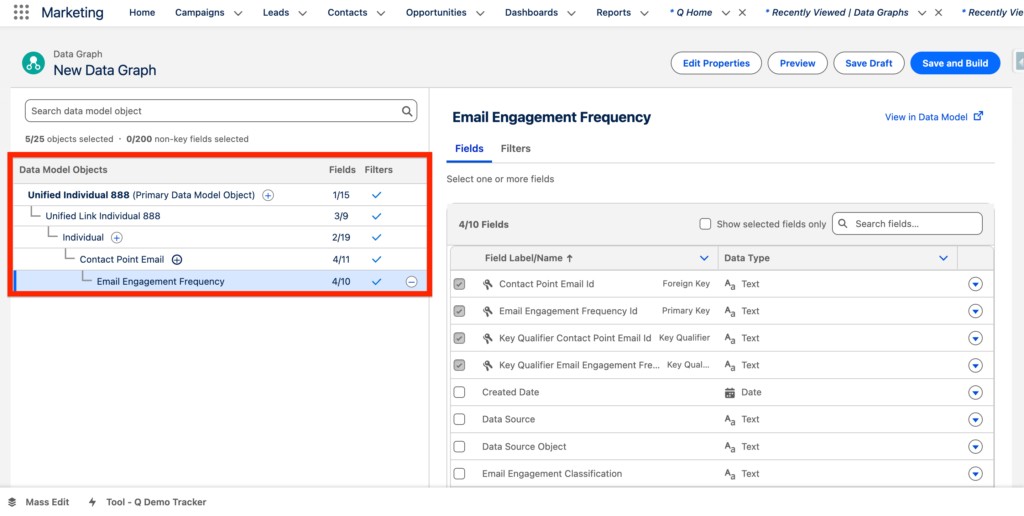Screen dimensions: 1024x516
Task: Remove Email Engagement Frequency with minus icon
Action: coord(411,282)
